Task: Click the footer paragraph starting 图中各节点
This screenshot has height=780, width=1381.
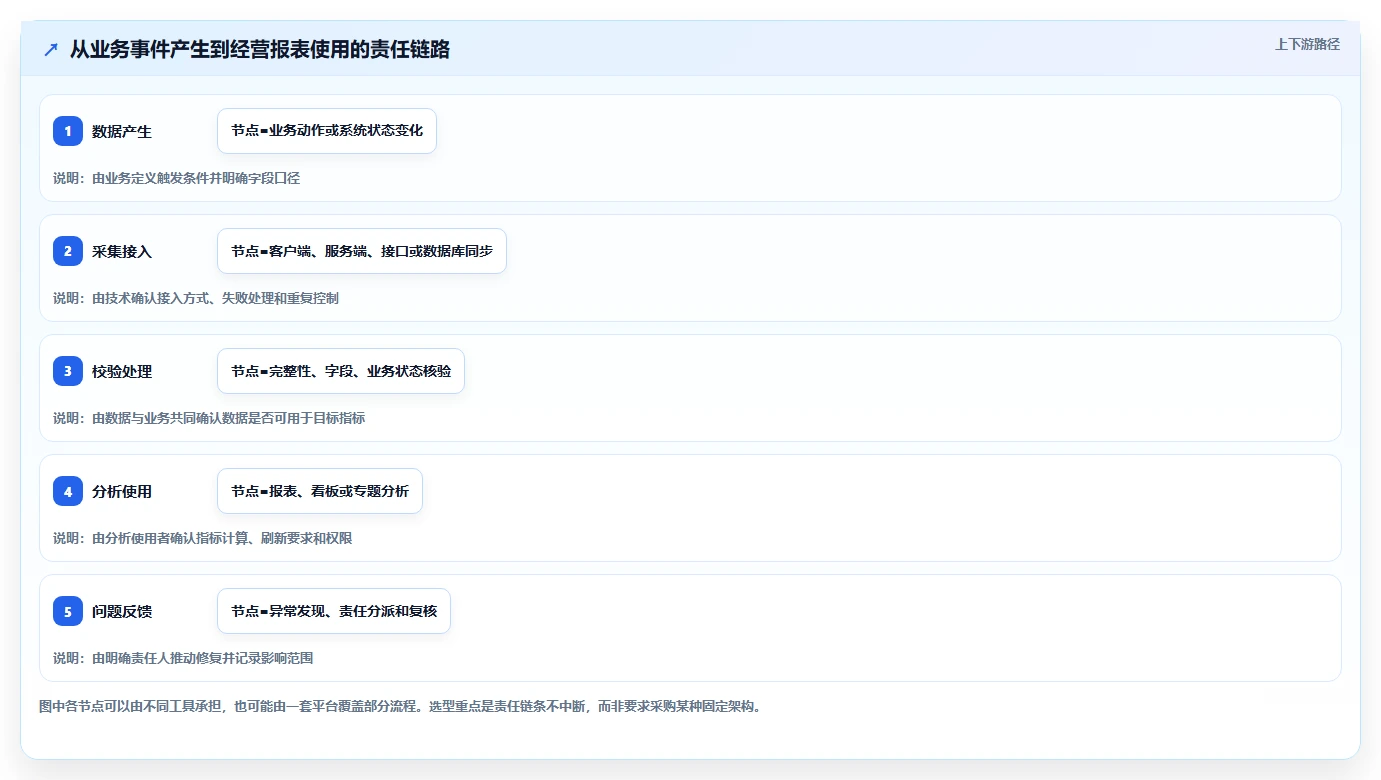Action: [404, 706]
